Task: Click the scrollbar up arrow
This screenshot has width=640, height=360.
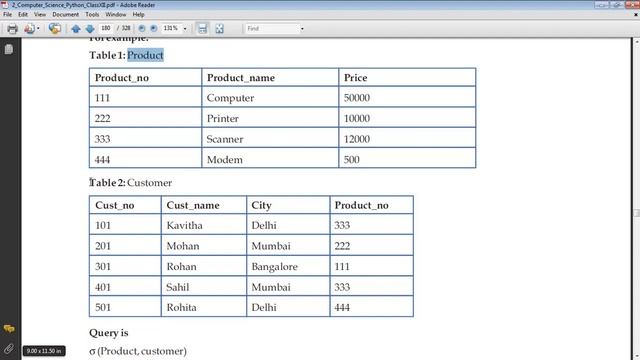Action: [636, 41]
